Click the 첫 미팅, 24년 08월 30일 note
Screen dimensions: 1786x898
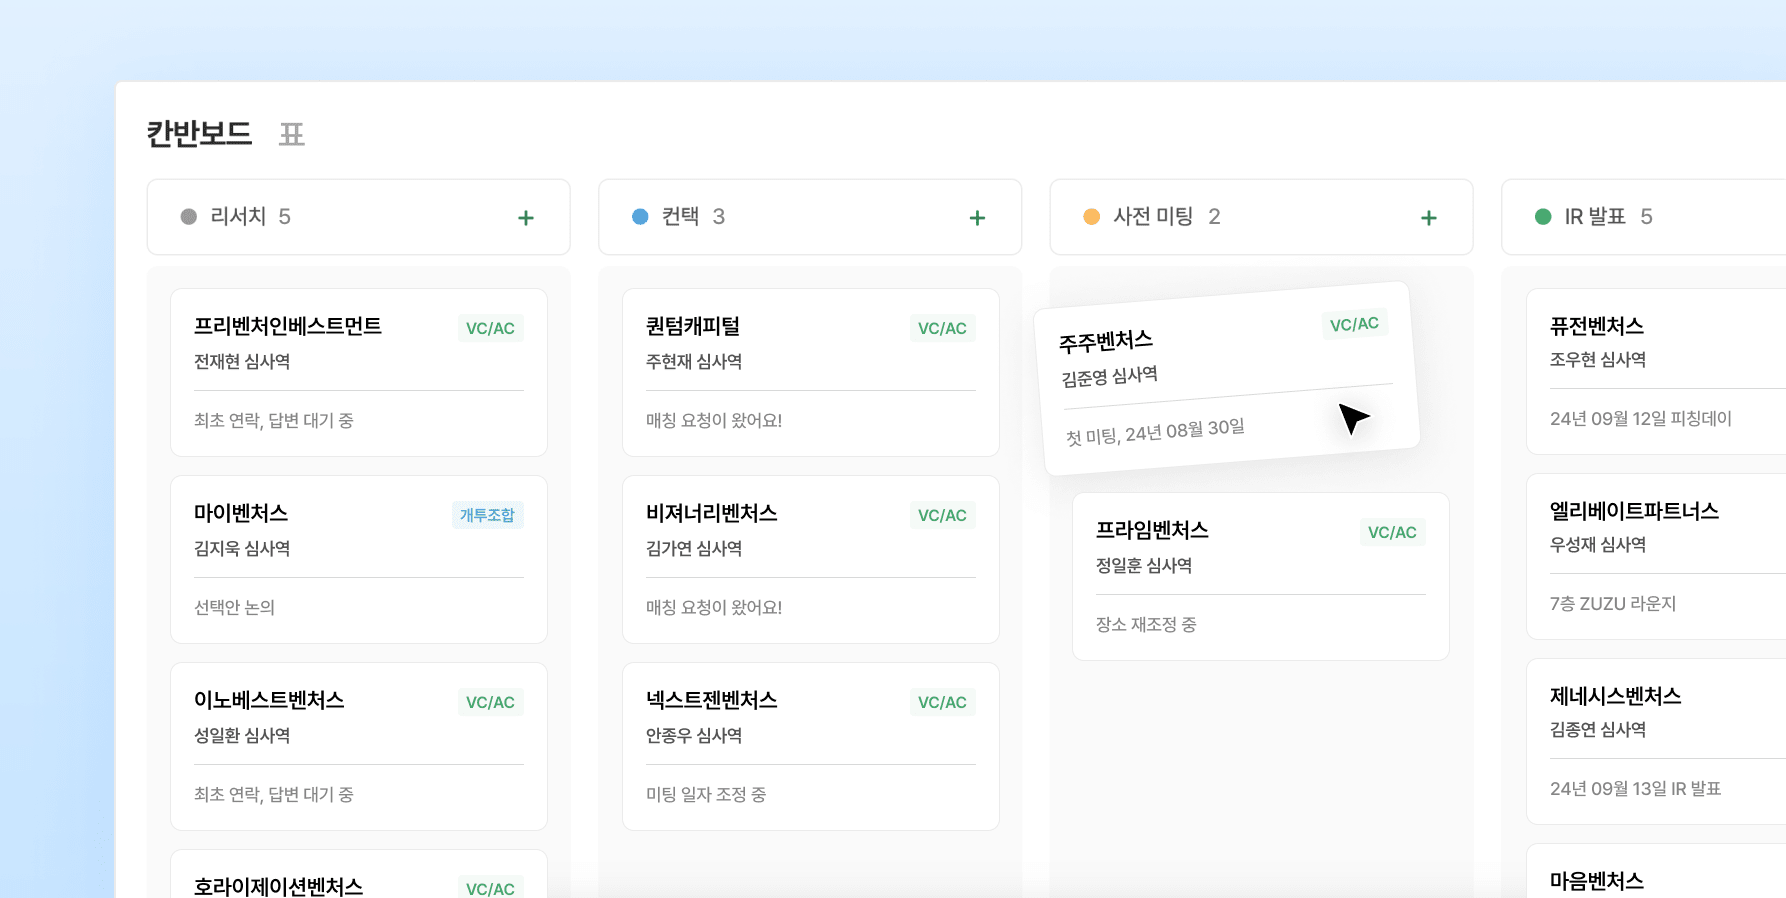pos(1155,433)
